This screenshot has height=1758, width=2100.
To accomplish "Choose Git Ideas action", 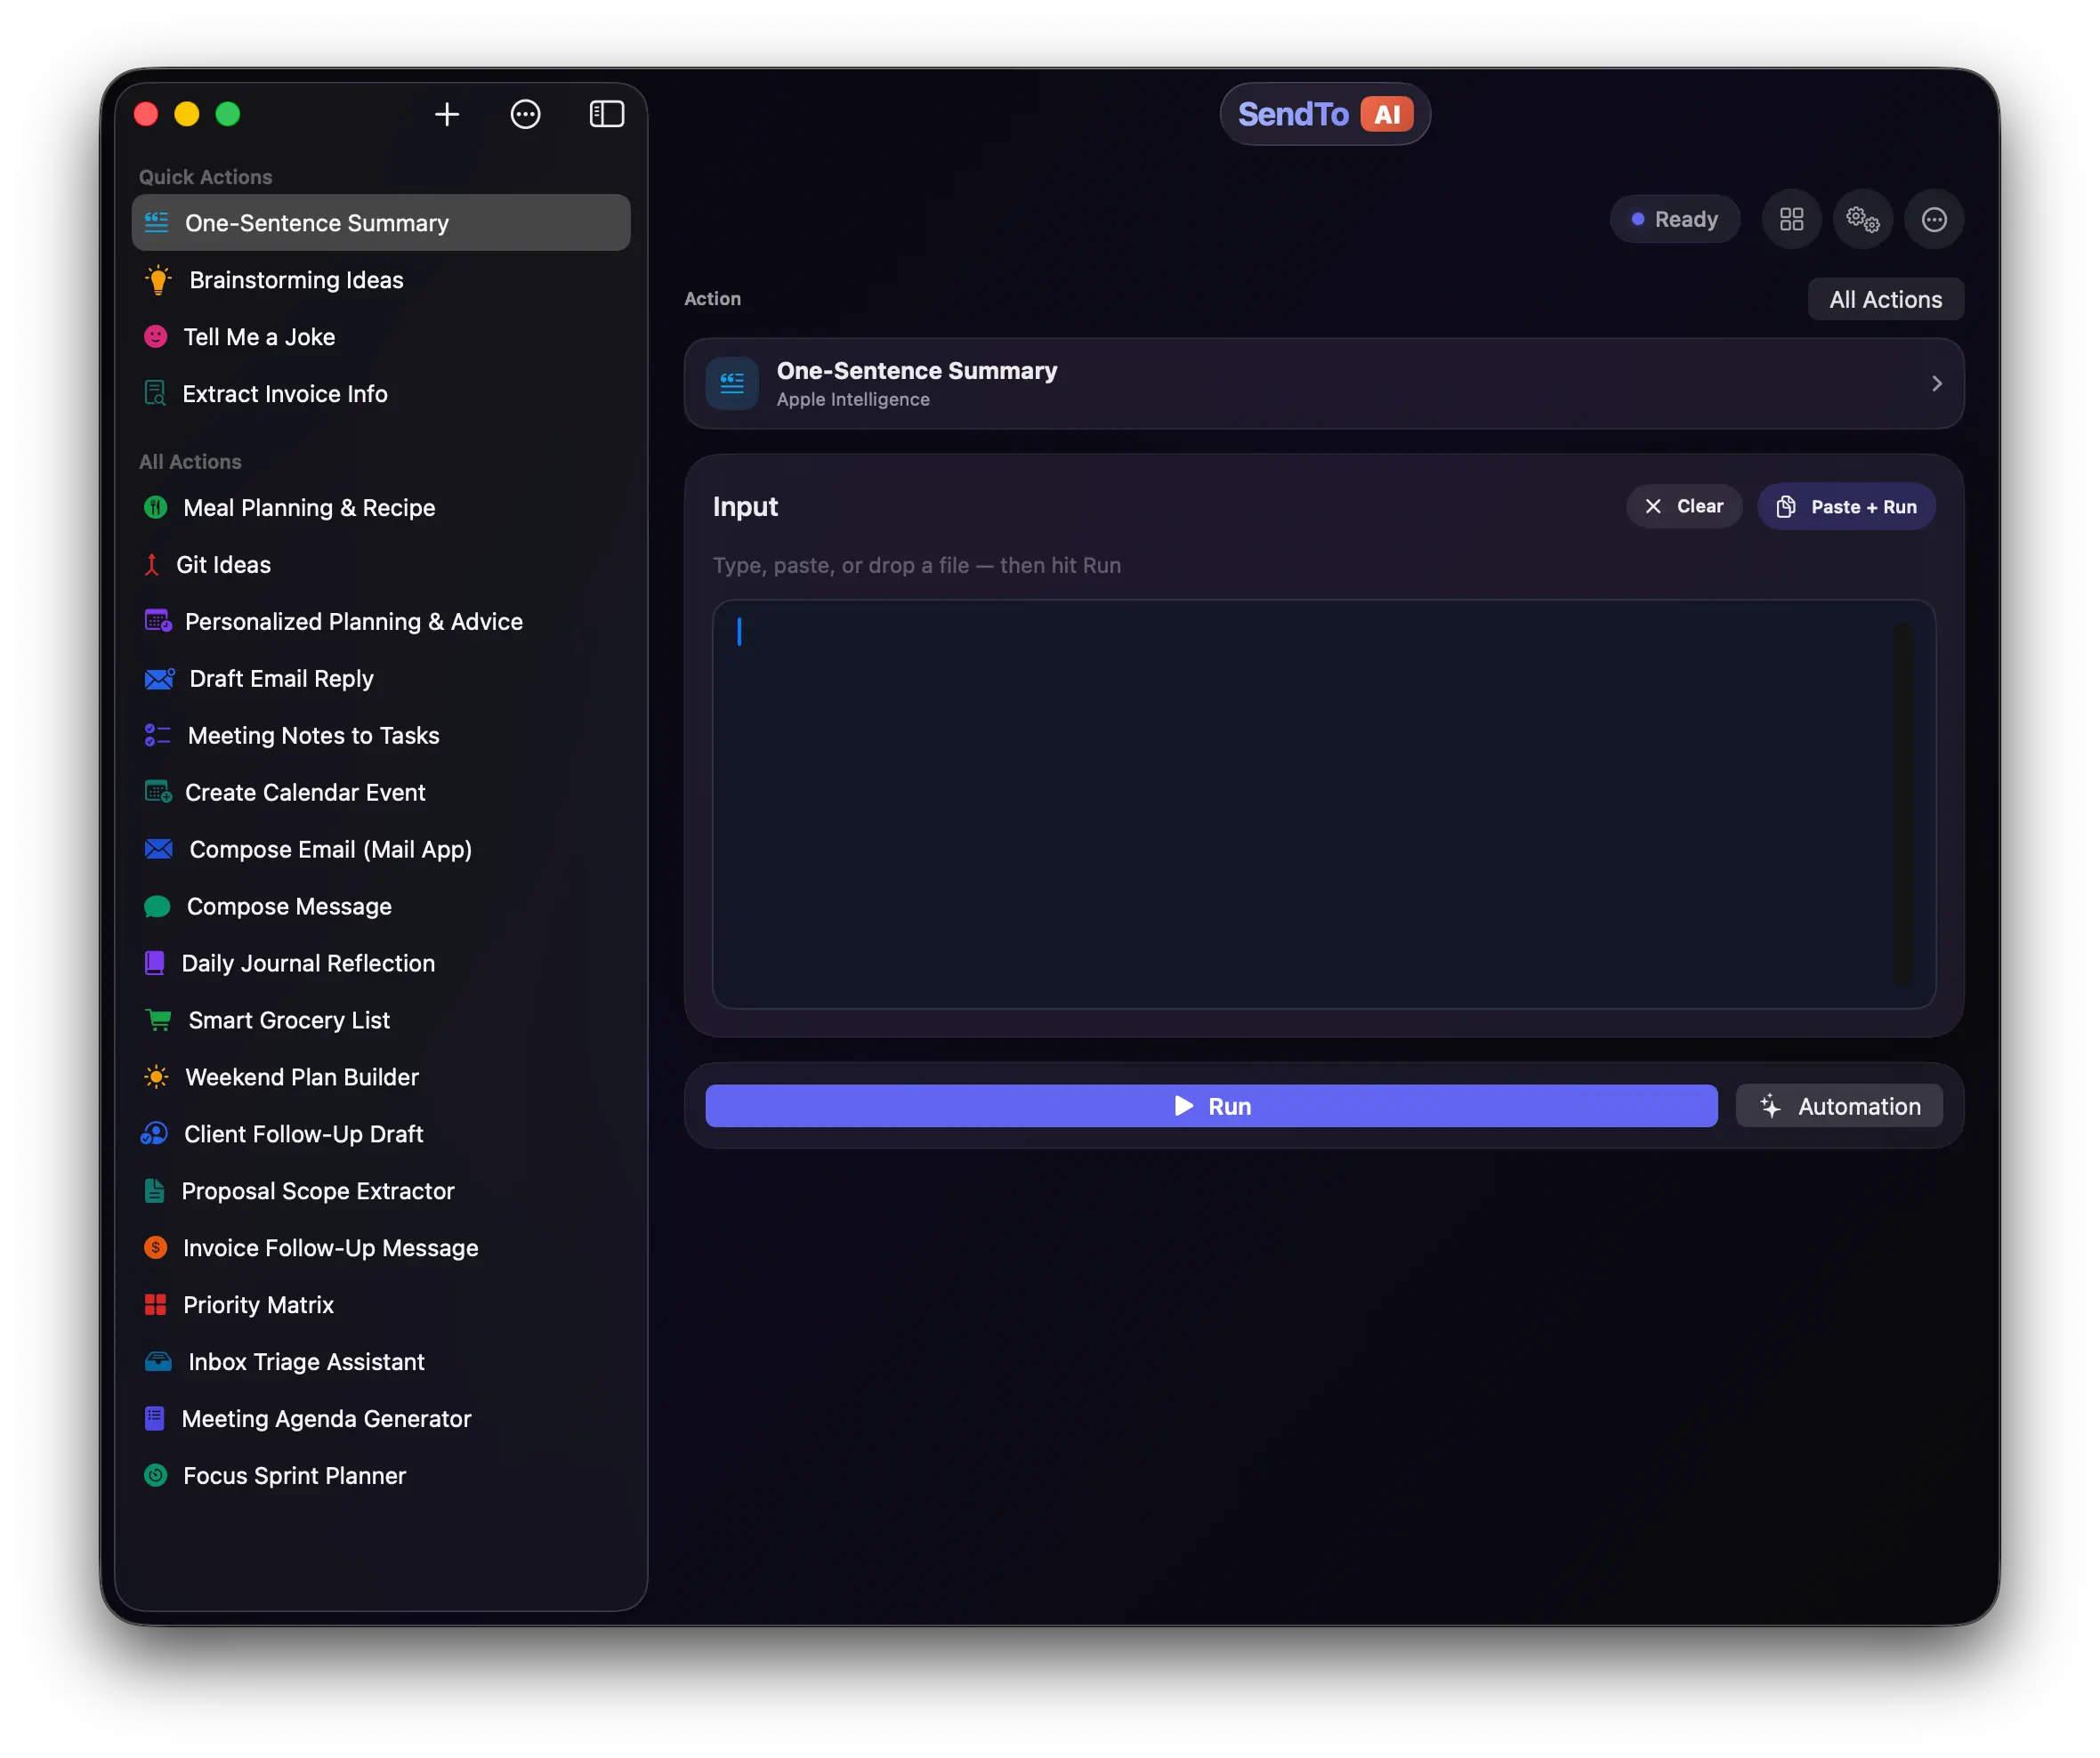I will pyautogui.click(x=381, y=565).
